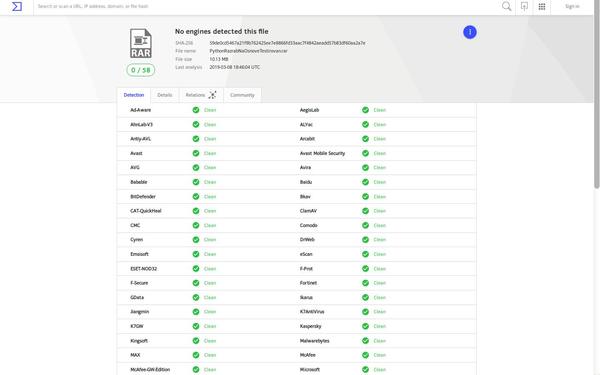The height and width of the screenshot is (375, 600).
Task: Select the file name ending in .rar
Action: point(248,51)
